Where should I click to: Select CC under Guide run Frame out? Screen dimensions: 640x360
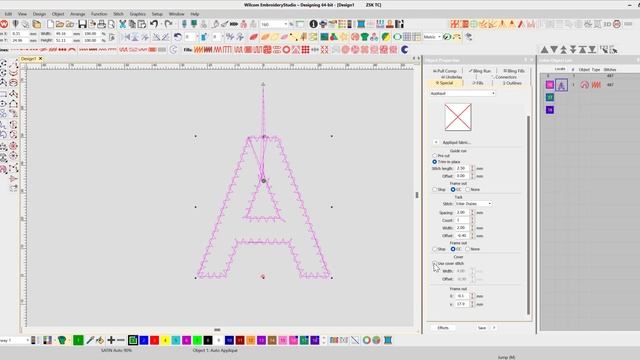[x=453, y=189]
